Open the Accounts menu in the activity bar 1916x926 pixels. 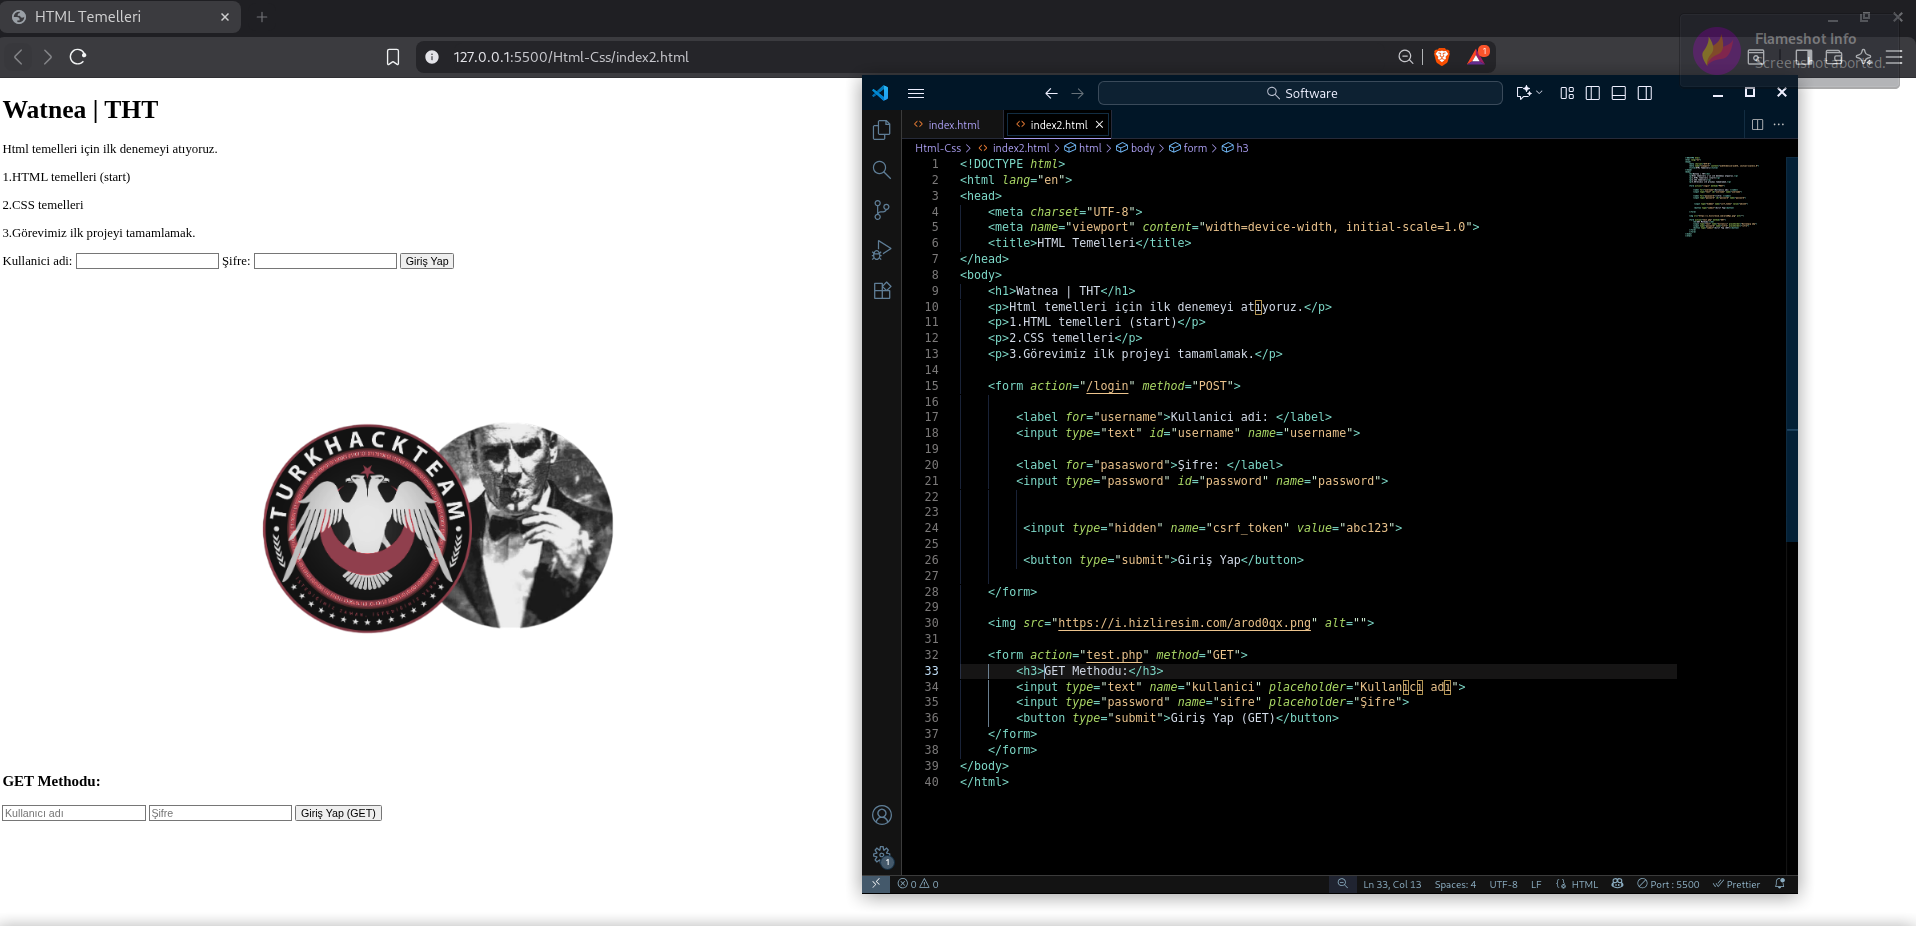(881, 815)
